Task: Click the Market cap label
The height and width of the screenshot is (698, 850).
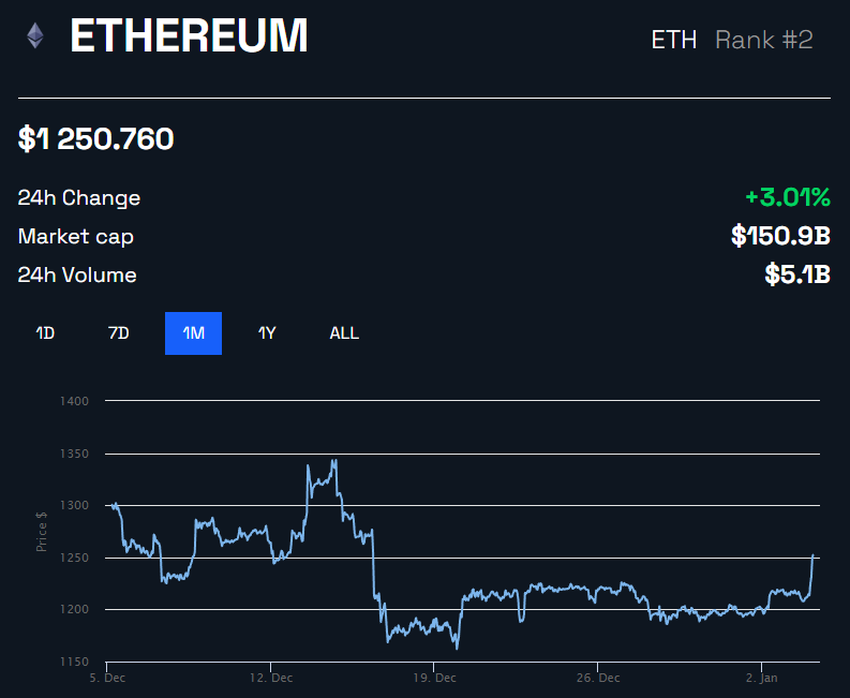Action: 76,237
